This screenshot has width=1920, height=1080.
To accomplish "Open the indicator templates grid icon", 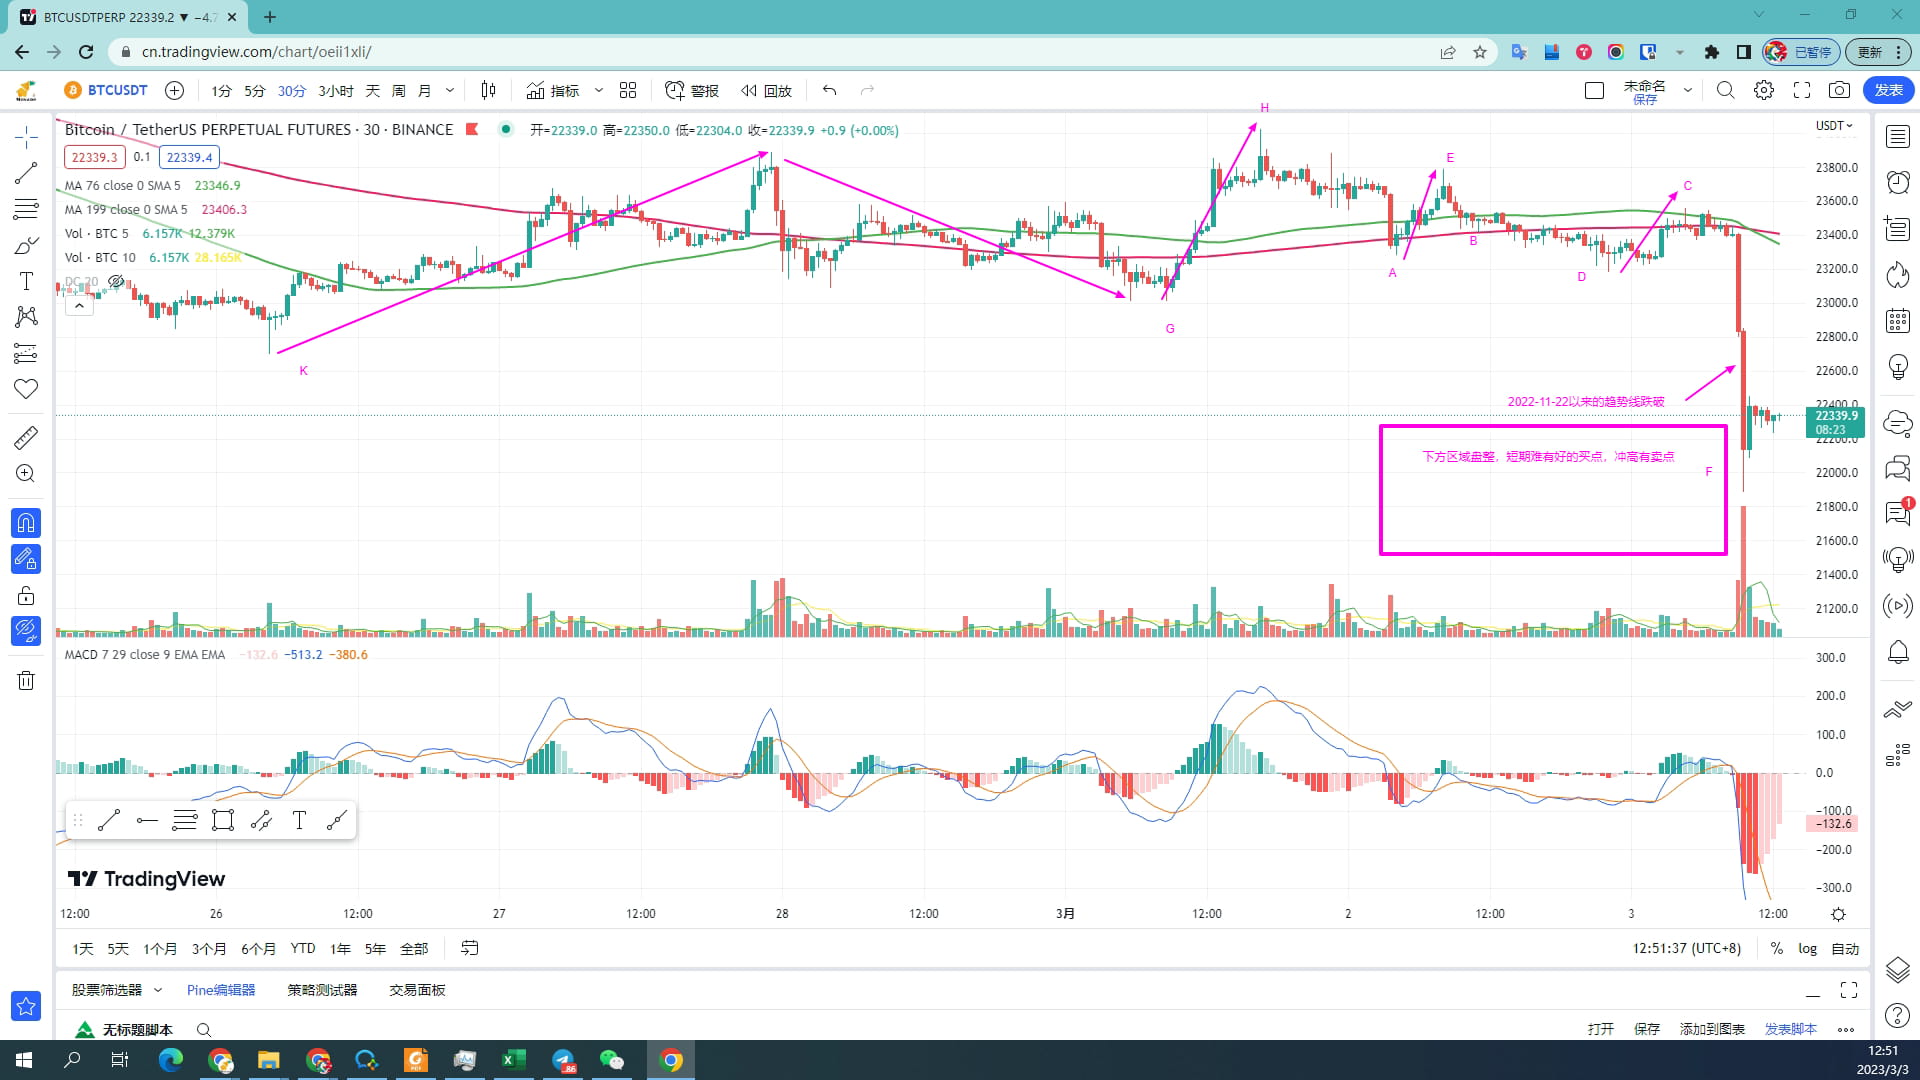I will 628,90.
